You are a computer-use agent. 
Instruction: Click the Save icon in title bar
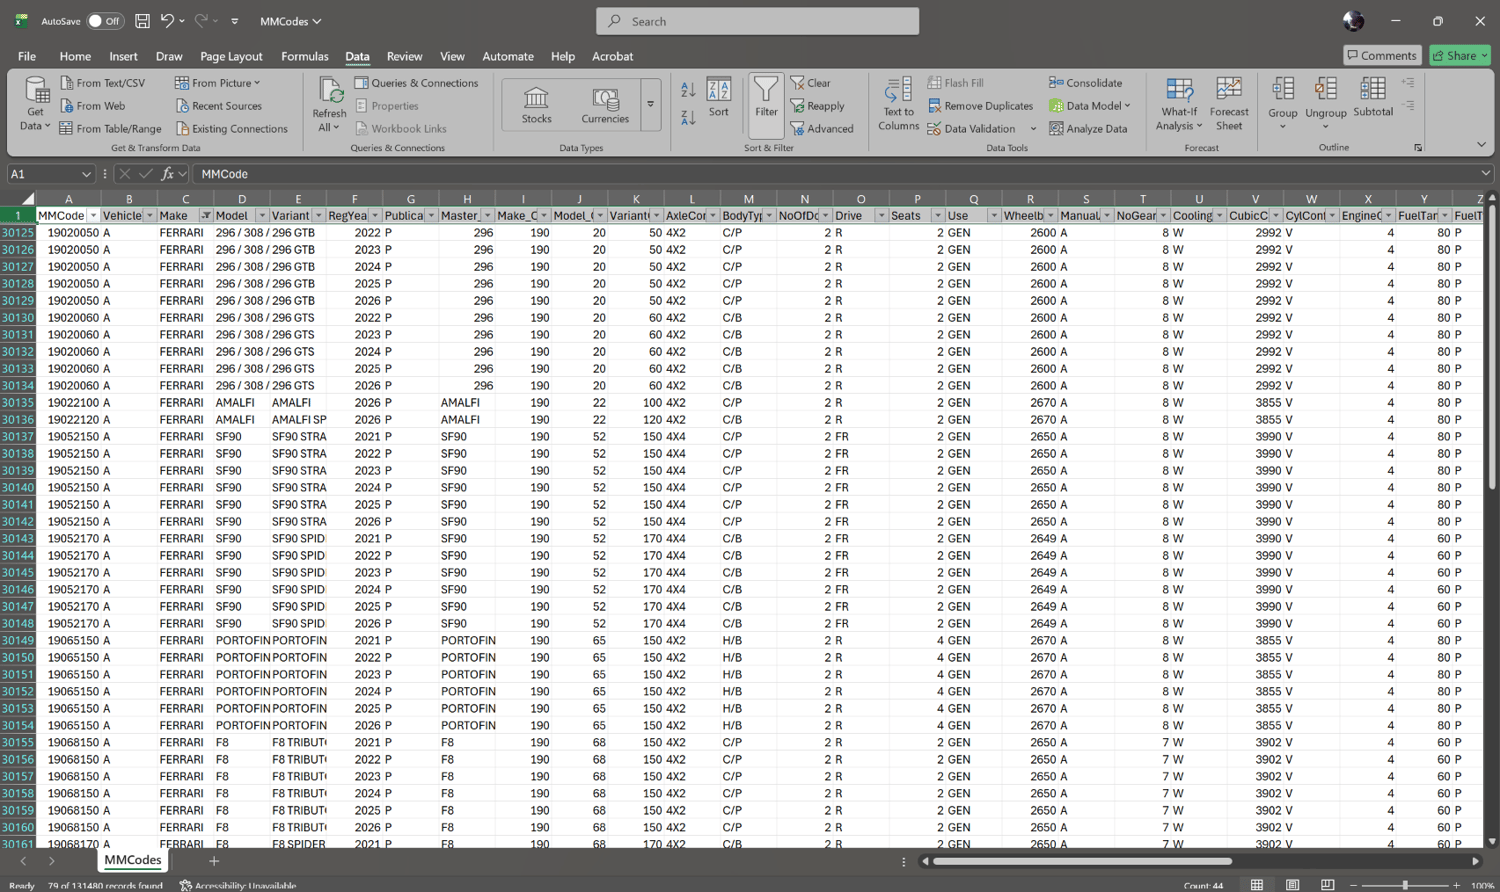[143, 21]
